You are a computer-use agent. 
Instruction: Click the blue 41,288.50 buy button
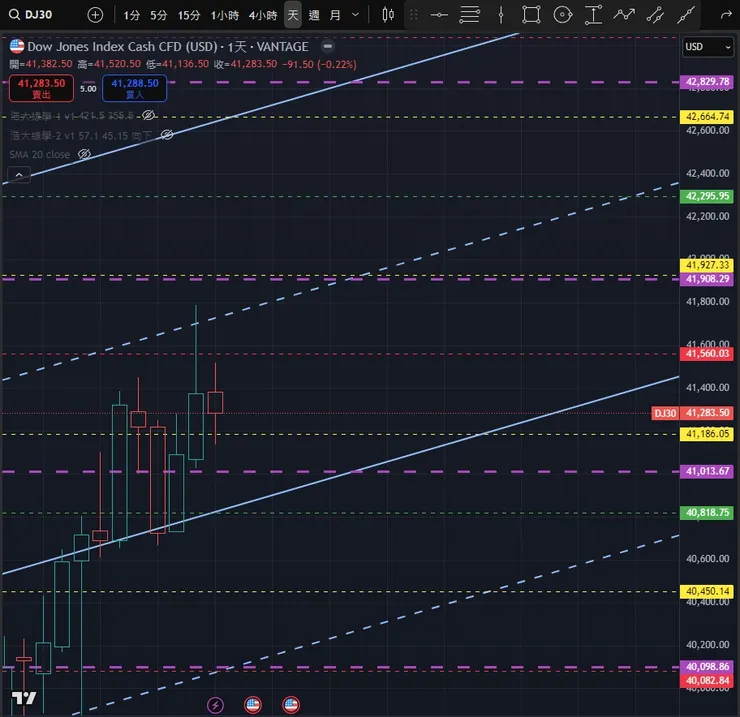point(135,88)
